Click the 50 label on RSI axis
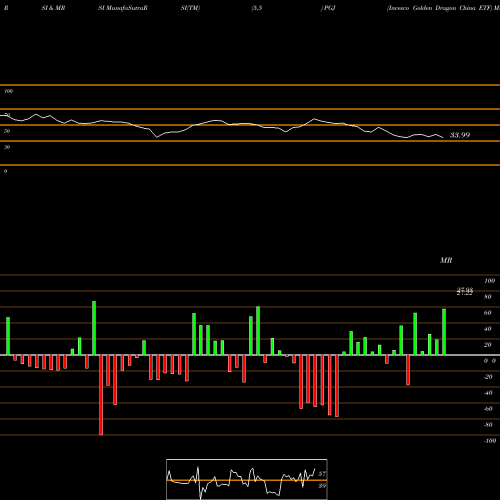The width and height of the screenshot is (500, 500). 7,131
